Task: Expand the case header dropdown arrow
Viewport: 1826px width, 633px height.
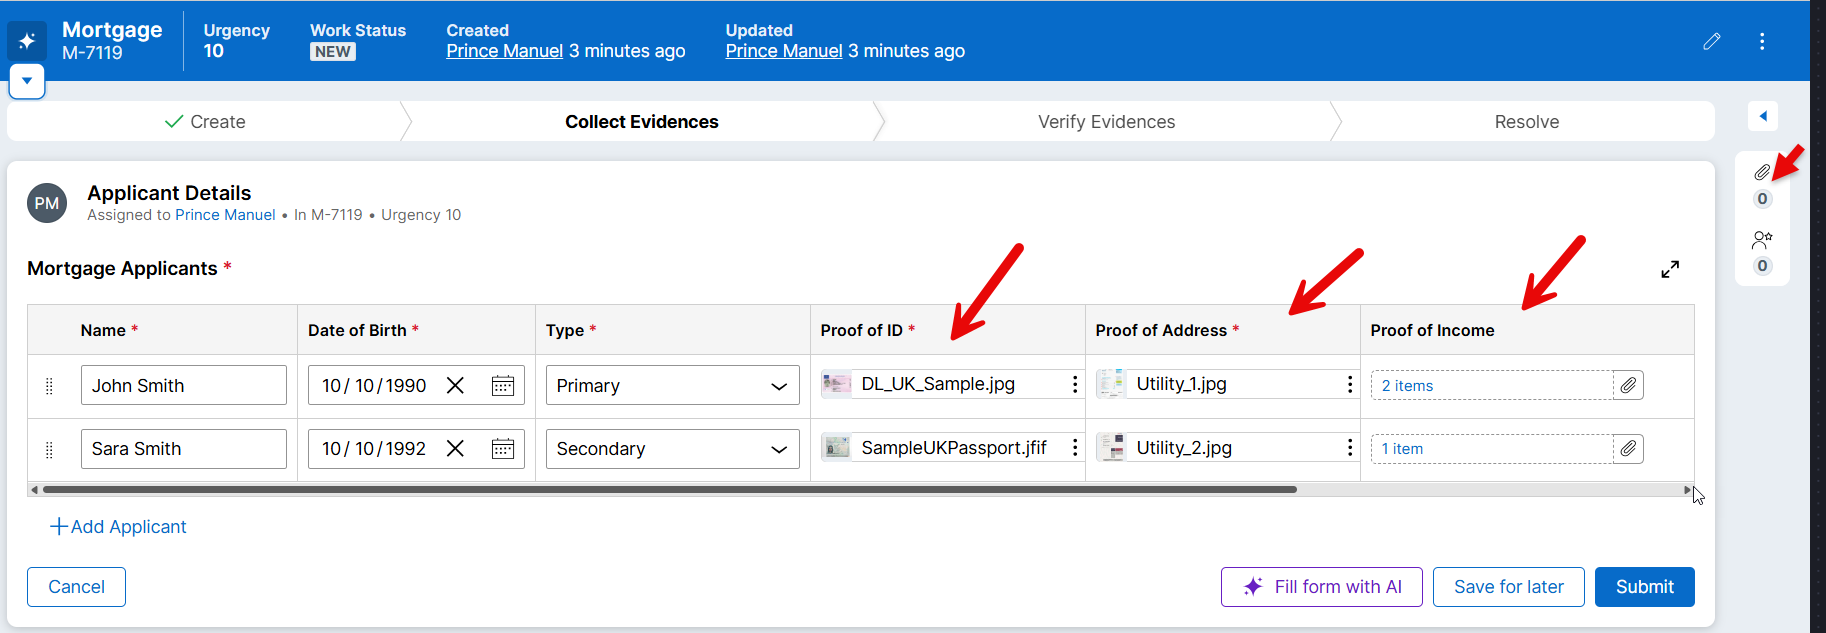Action: pos(27,81)
